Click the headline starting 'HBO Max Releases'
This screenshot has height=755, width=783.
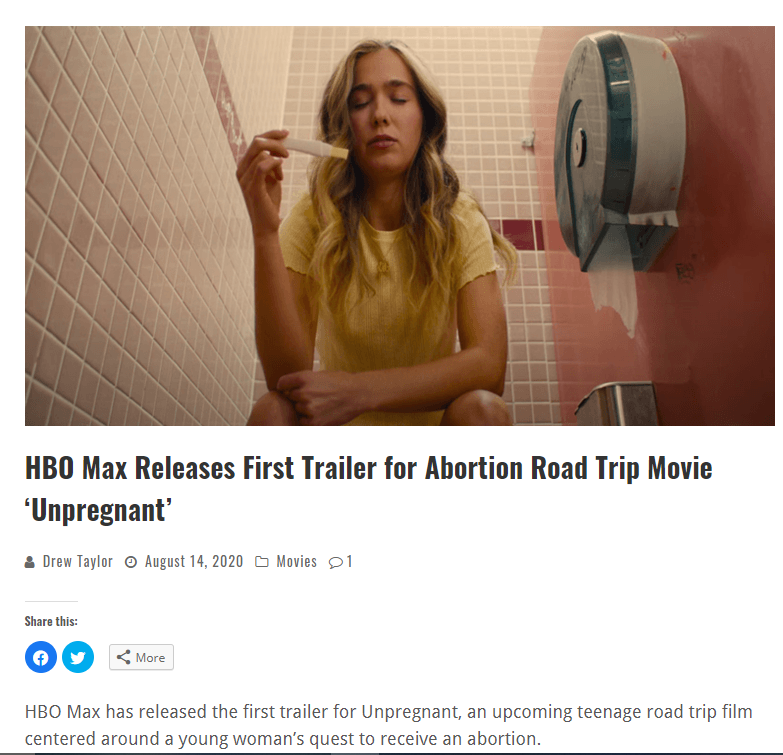click(369, 489)
